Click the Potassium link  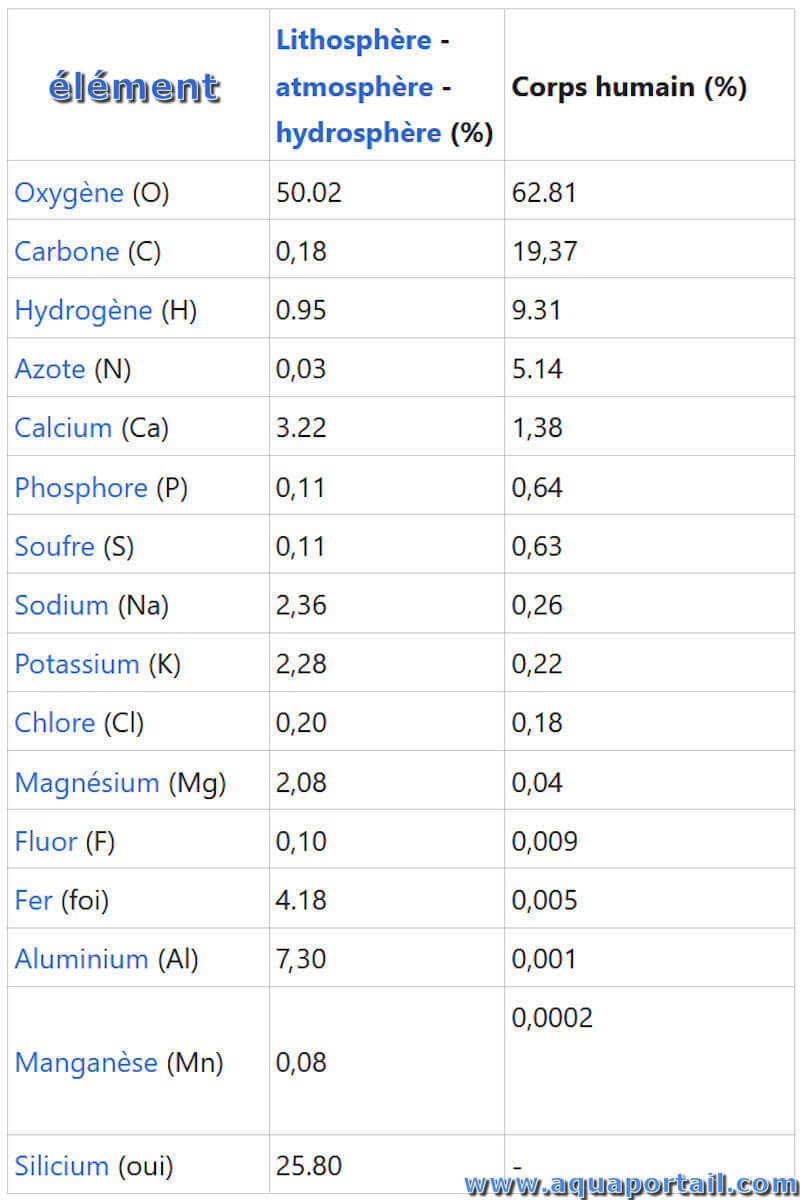point(76,664)
